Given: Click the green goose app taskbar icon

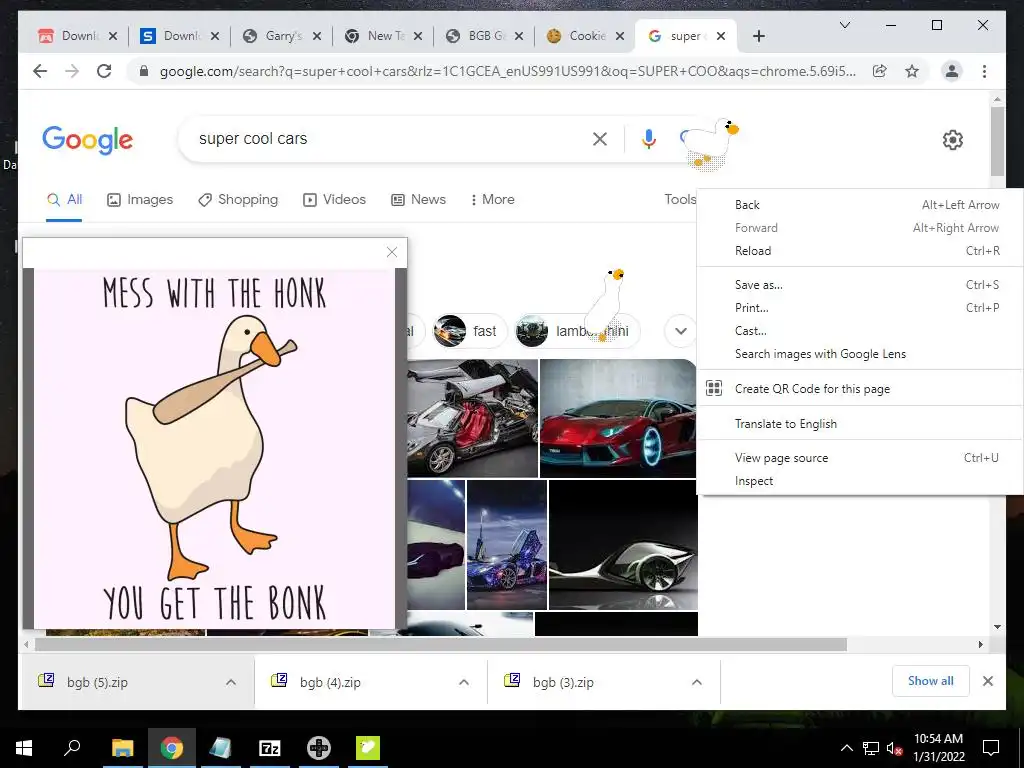Looking at the screenshot, I should coord(368,748).
